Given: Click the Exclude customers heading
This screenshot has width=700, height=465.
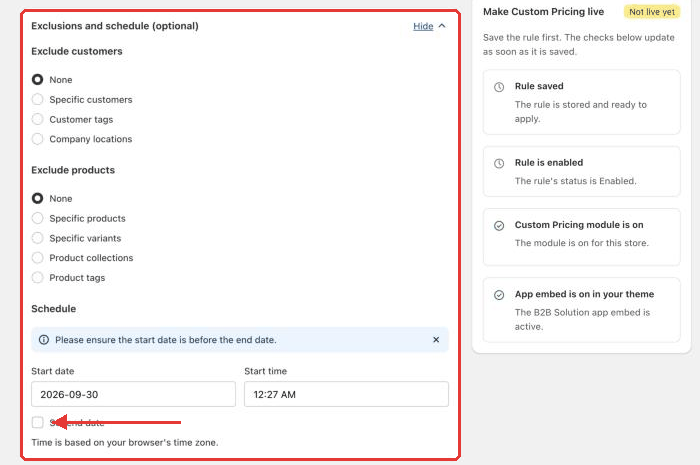Looking at the screenshot, I should point(77,51).
